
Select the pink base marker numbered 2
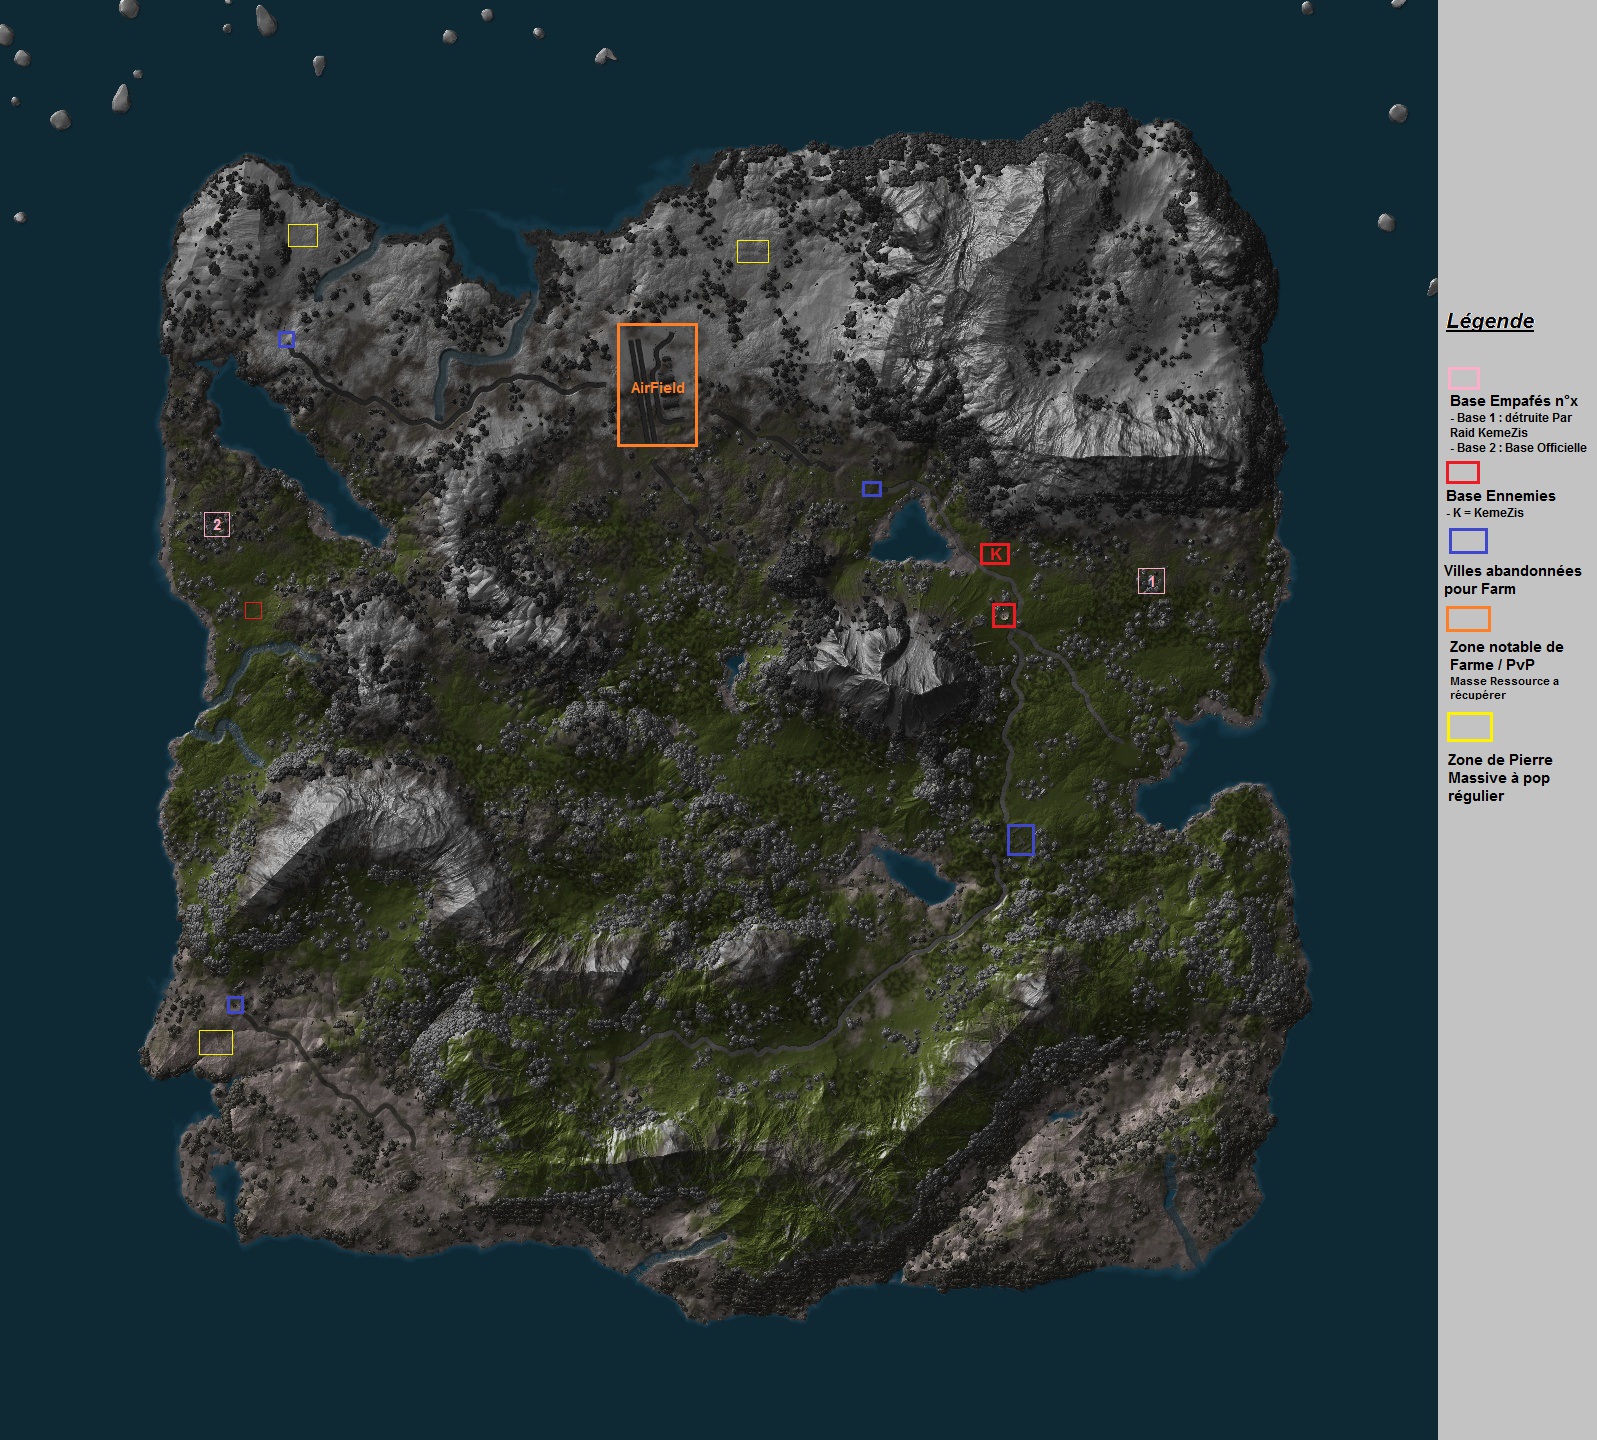tap(217, 525)
